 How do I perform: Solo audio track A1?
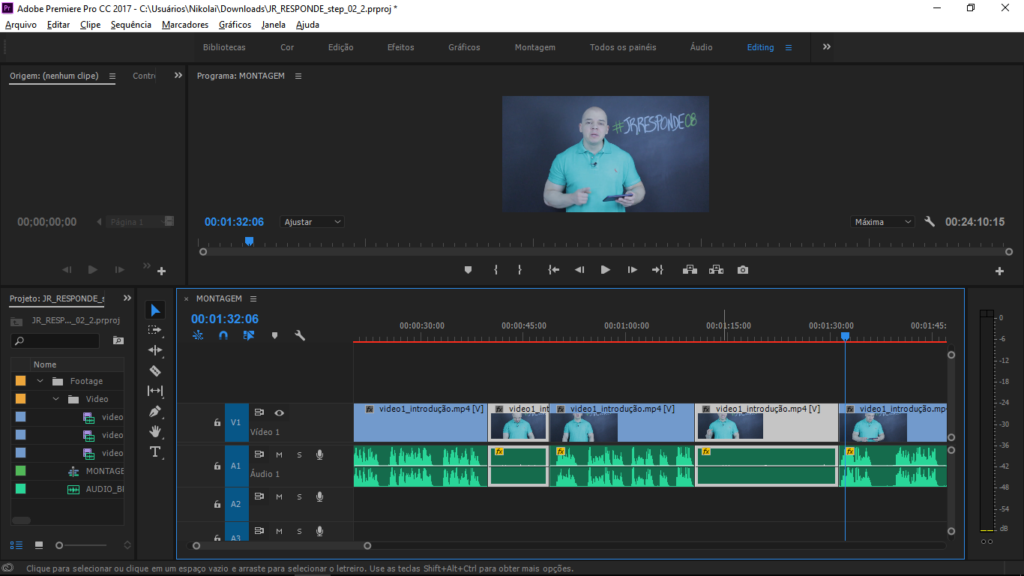(299, 455)
